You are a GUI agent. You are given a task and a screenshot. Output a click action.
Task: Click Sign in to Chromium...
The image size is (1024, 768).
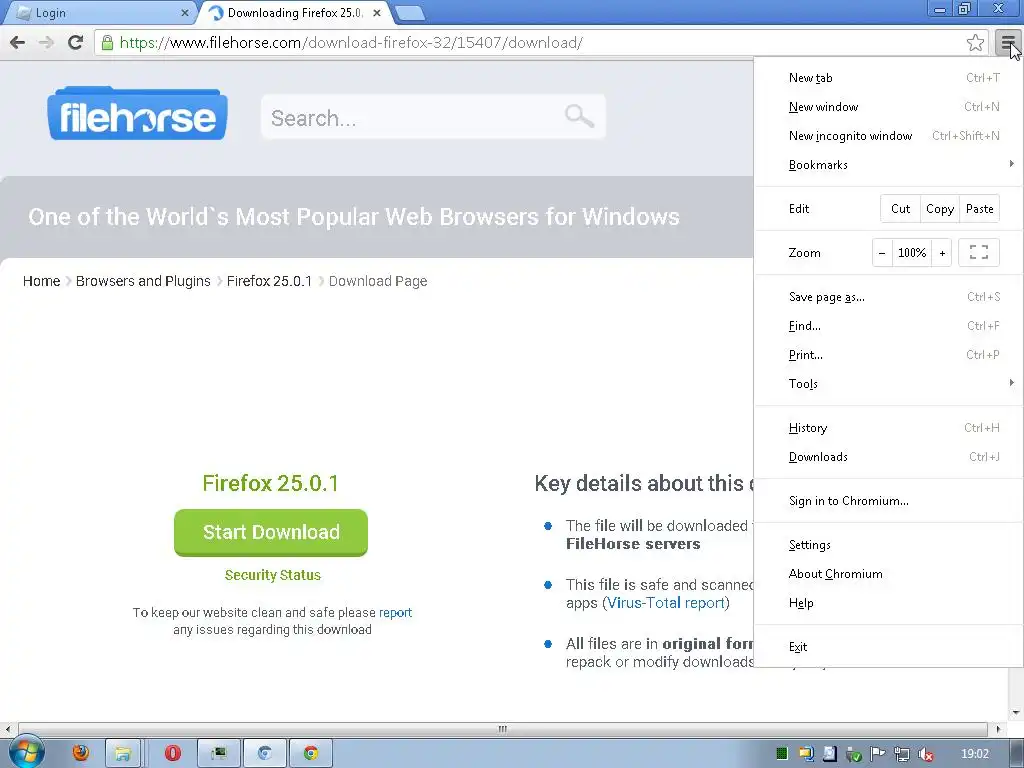(889, 501)
